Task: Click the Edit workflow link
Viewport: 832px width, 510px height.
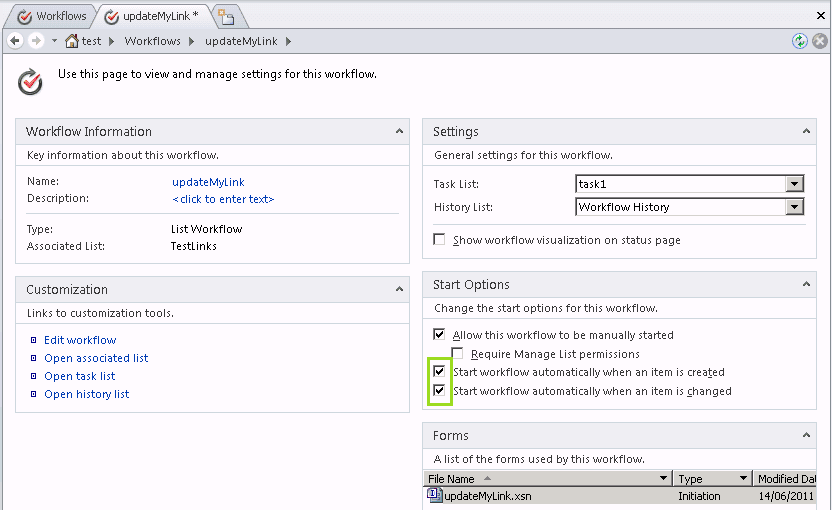Action: (80, 340)
